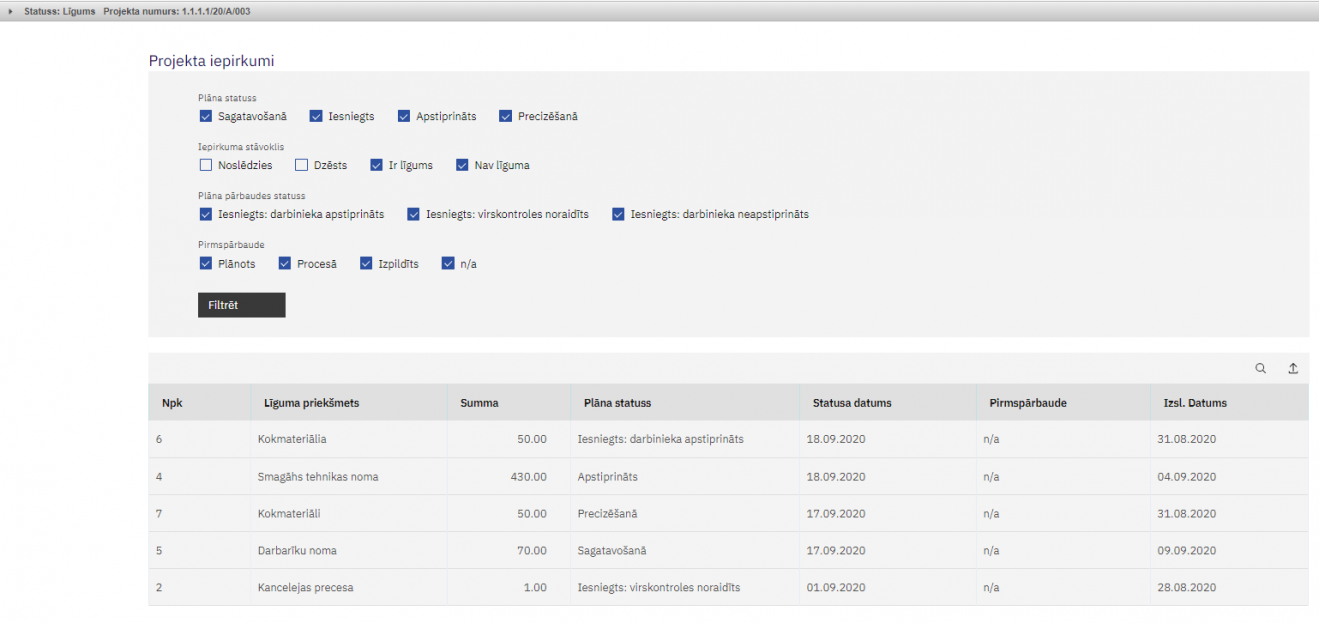Toggle the Nav līguma checkbox

click(x=462, y=165)
